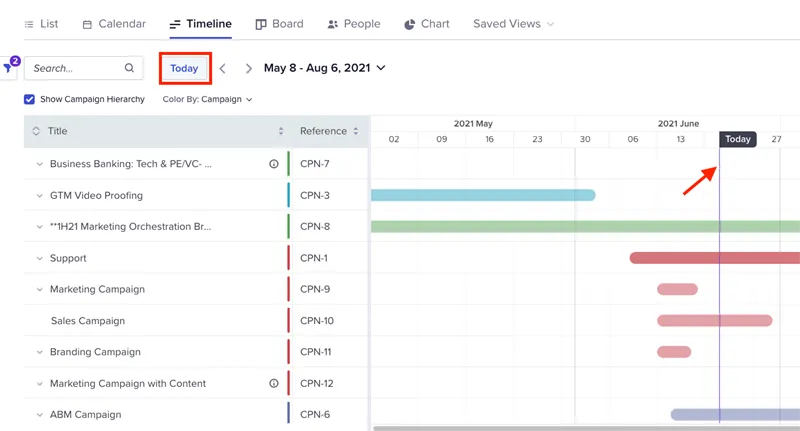Go to previous date range arrow

222,68
